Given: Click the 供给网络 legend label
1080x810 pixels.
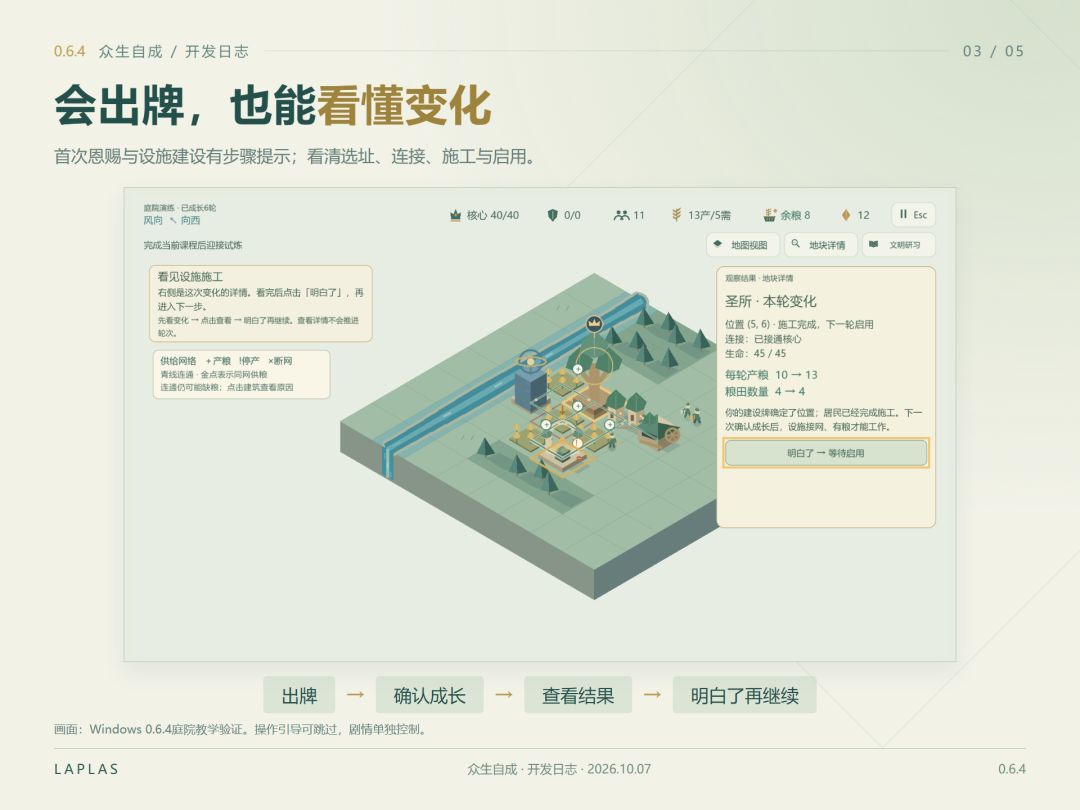Looking at the screenshot, I should pos(178,361).
